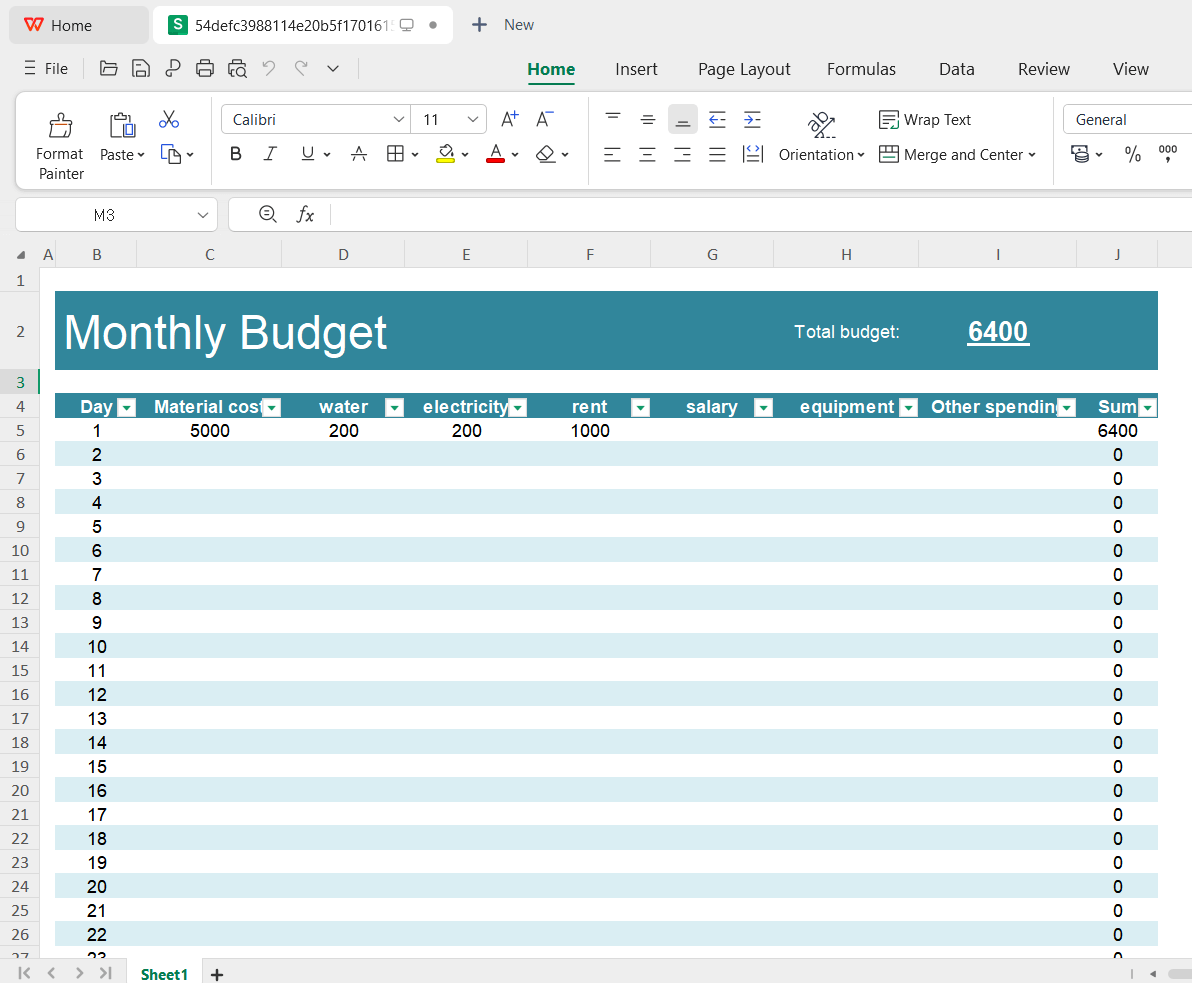Screen dimensions: 1192x983
Task: Click the Save icon in quick toolbar
Action: 141,68
